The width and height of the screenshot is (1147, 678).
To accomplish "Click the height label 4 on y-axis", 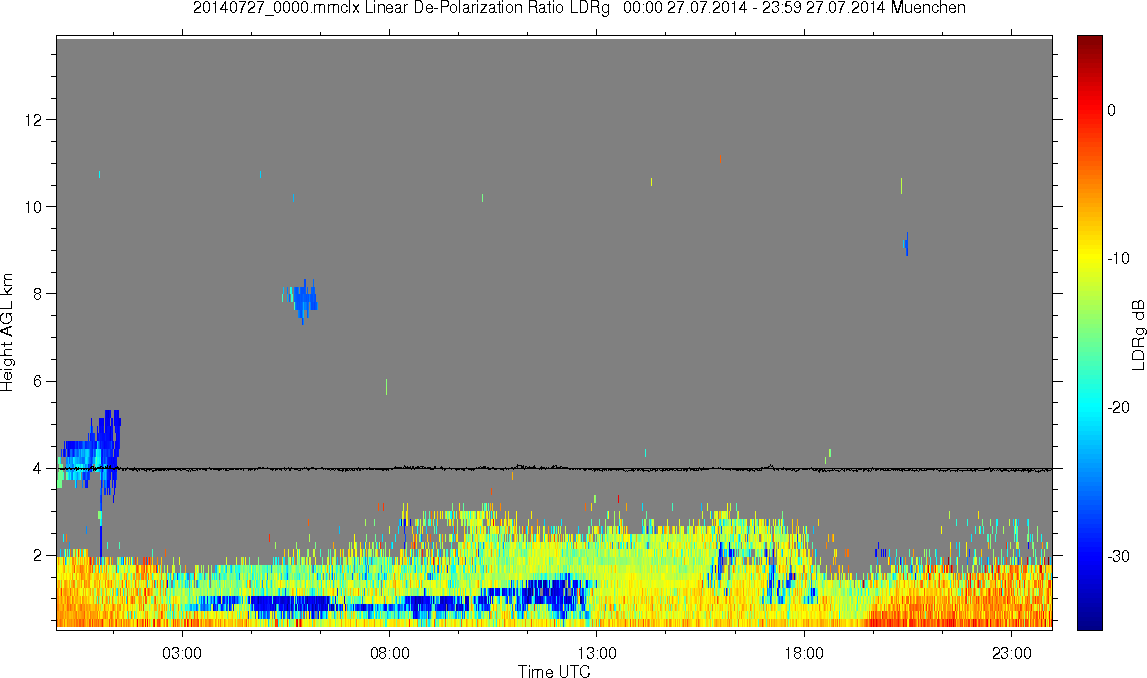I will point(37,468).
